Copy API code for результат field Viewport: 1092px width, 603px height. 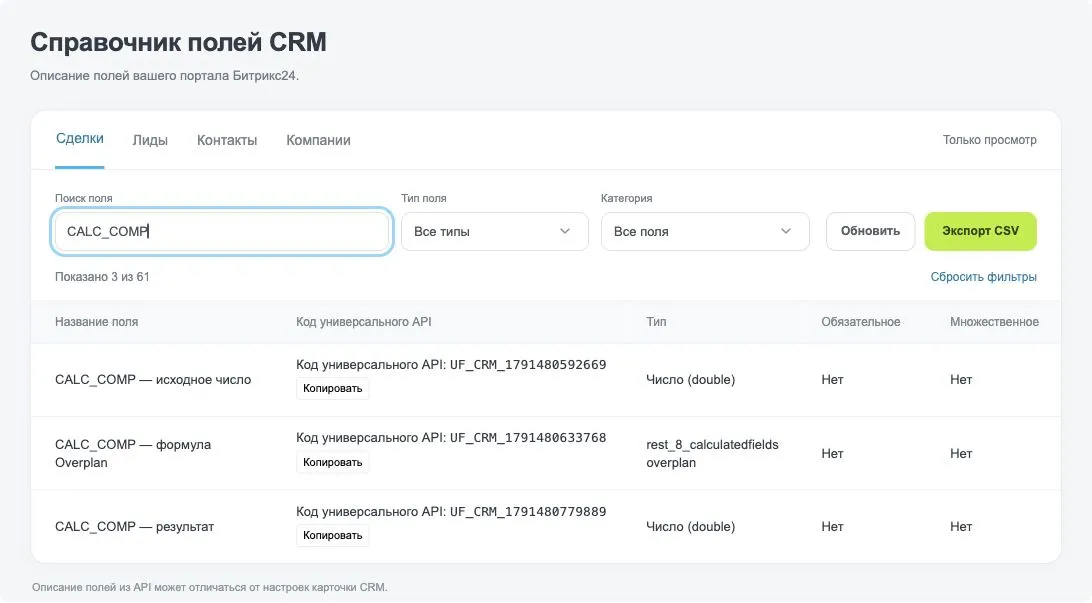pyautogui.click(x=332, y=535)
